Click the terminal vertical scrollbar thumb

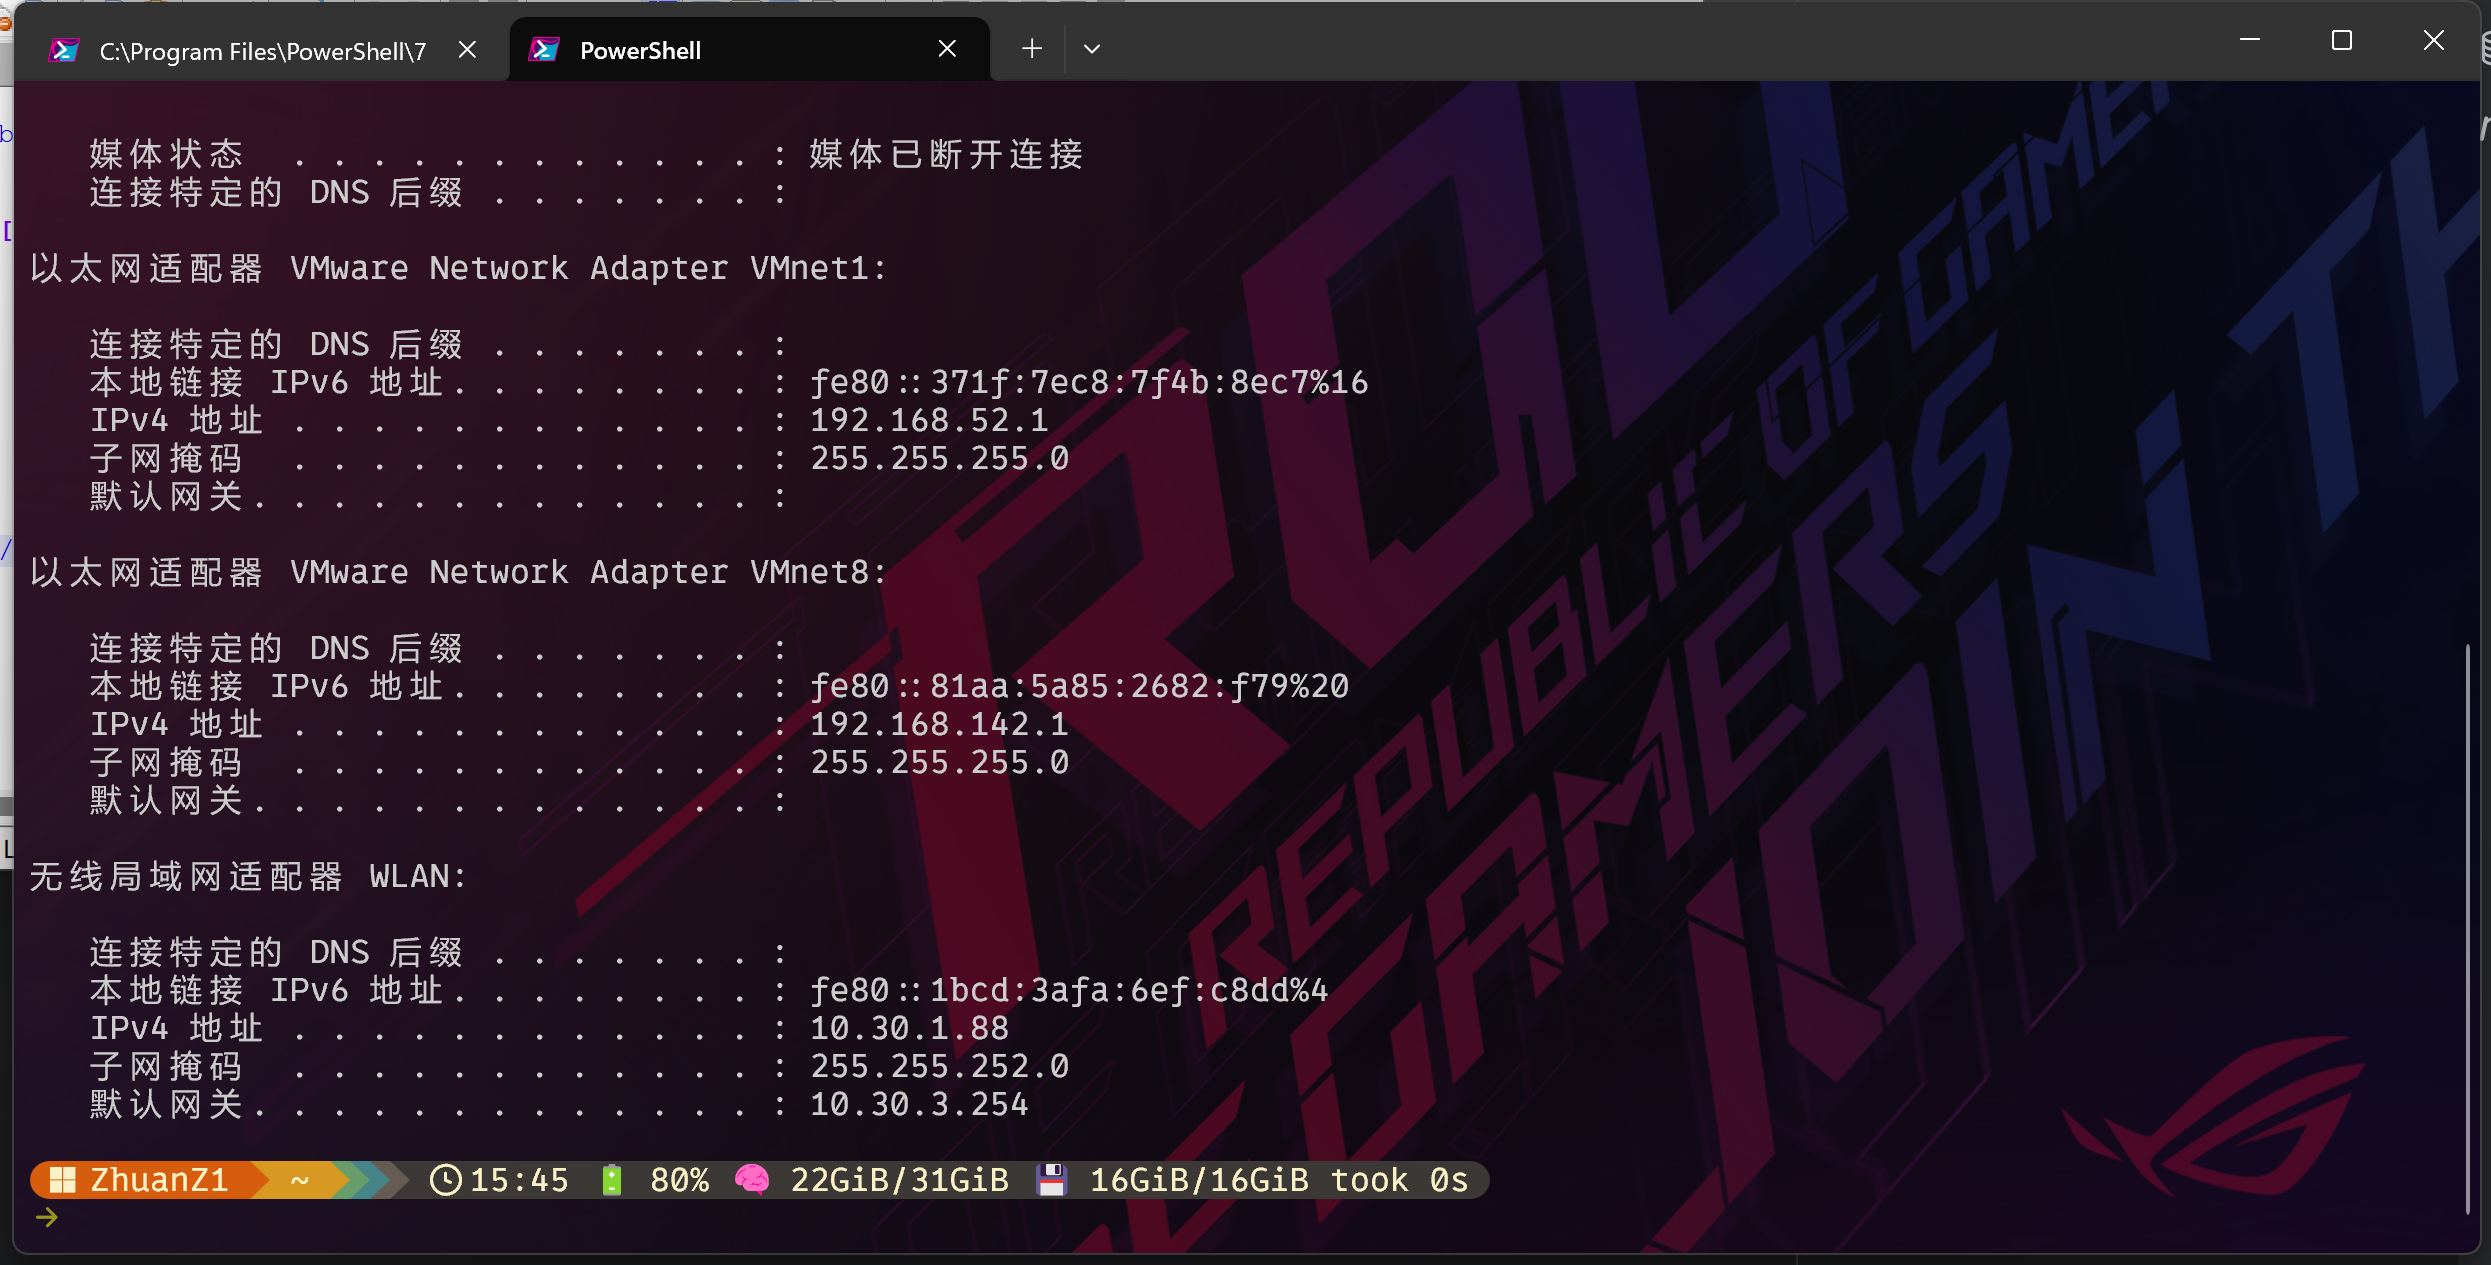2468,930
